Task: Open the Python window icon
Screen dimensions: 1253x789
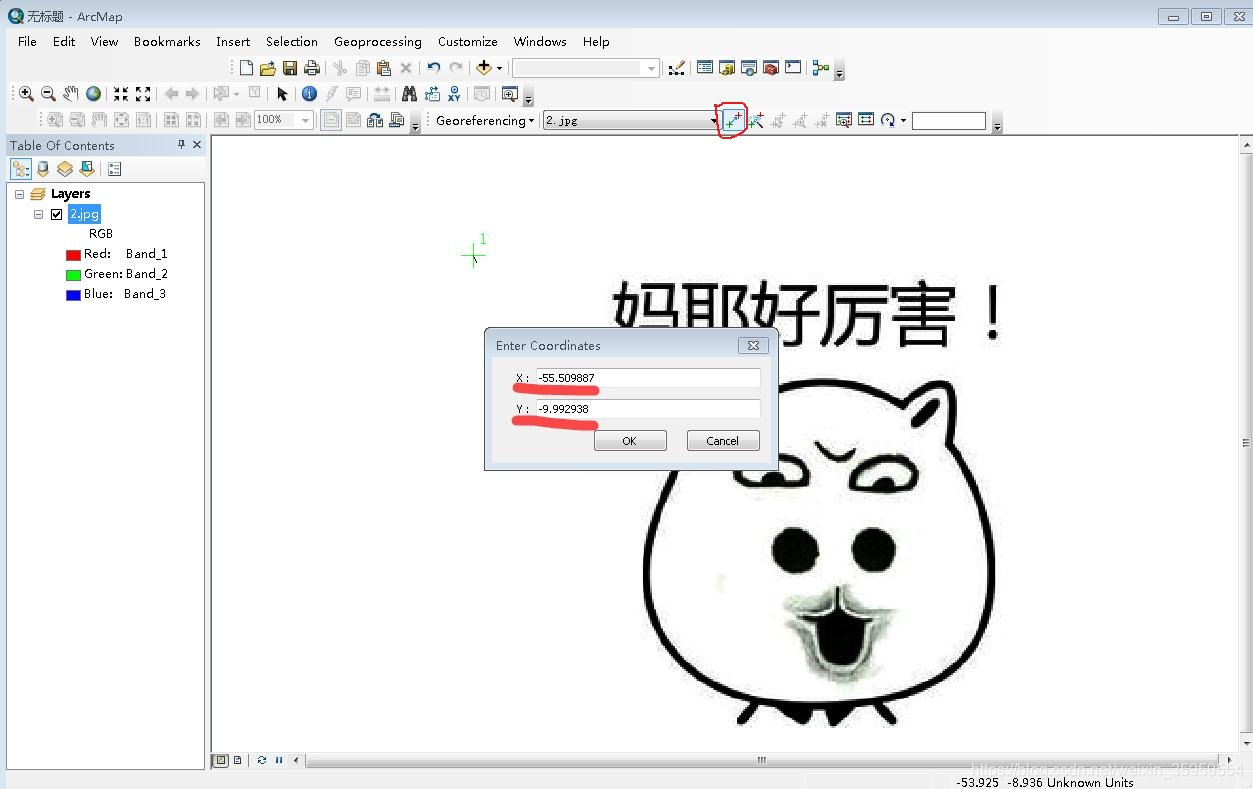Action: [793, 68]
